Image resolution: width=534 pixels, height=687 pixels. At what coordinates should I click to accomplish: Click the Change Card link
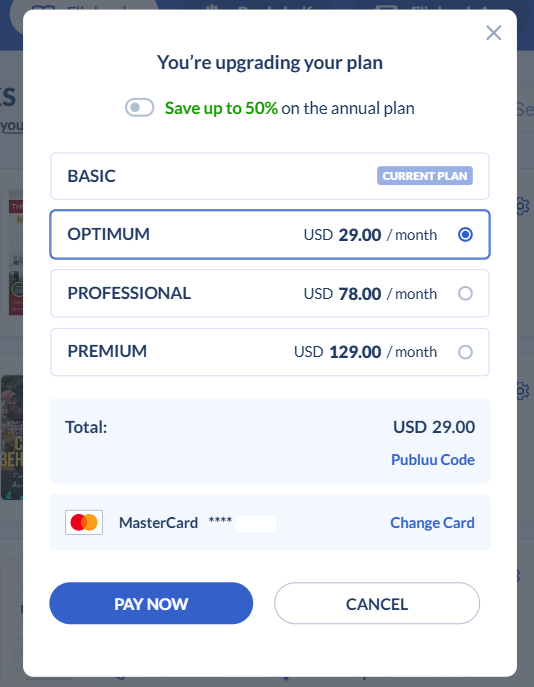click(x=432, y=523)
